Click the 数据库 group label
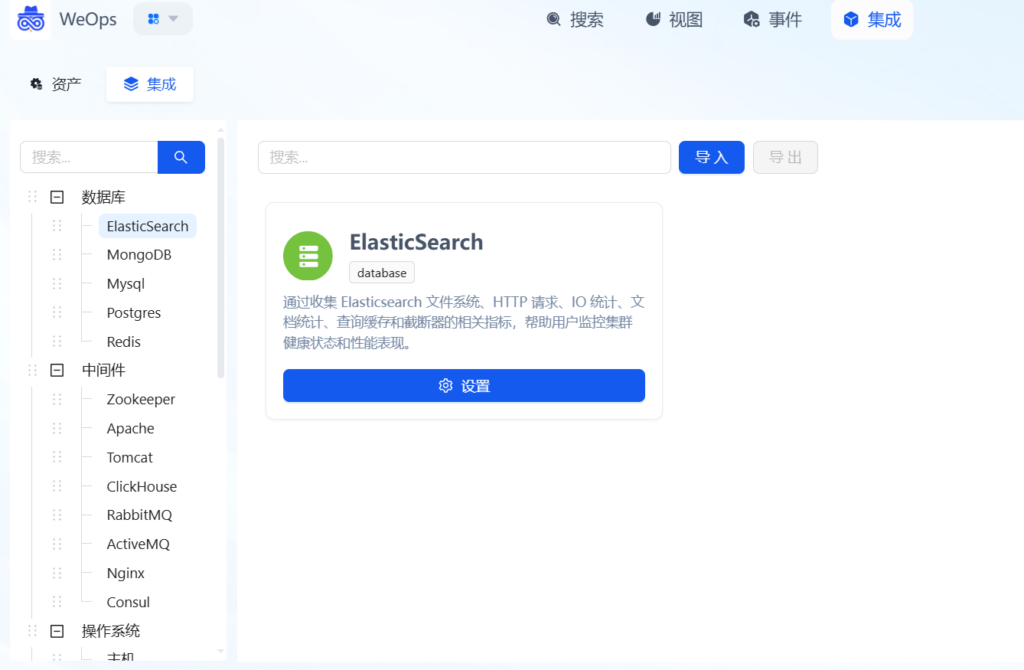This screenshot has height=670, width=1024. tap(103, 197)
